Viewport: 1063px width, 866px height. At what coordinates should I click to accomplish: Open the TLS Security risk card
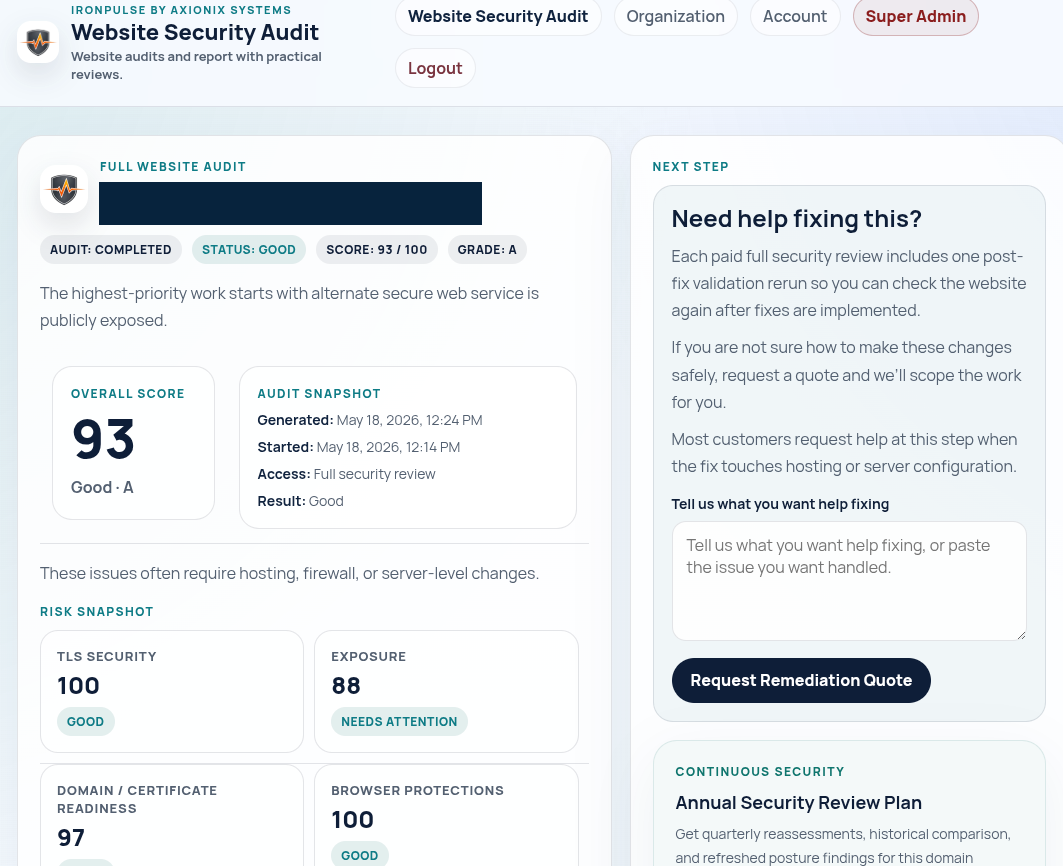[x=172, y=692]
